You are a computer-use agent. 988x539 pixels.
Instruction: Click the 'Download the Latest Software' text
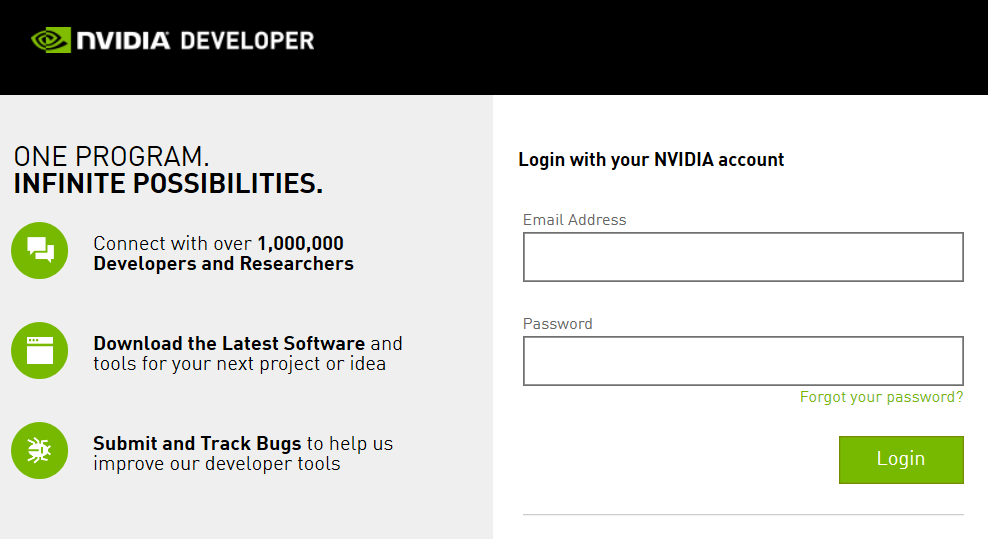[x=229, y=344]
